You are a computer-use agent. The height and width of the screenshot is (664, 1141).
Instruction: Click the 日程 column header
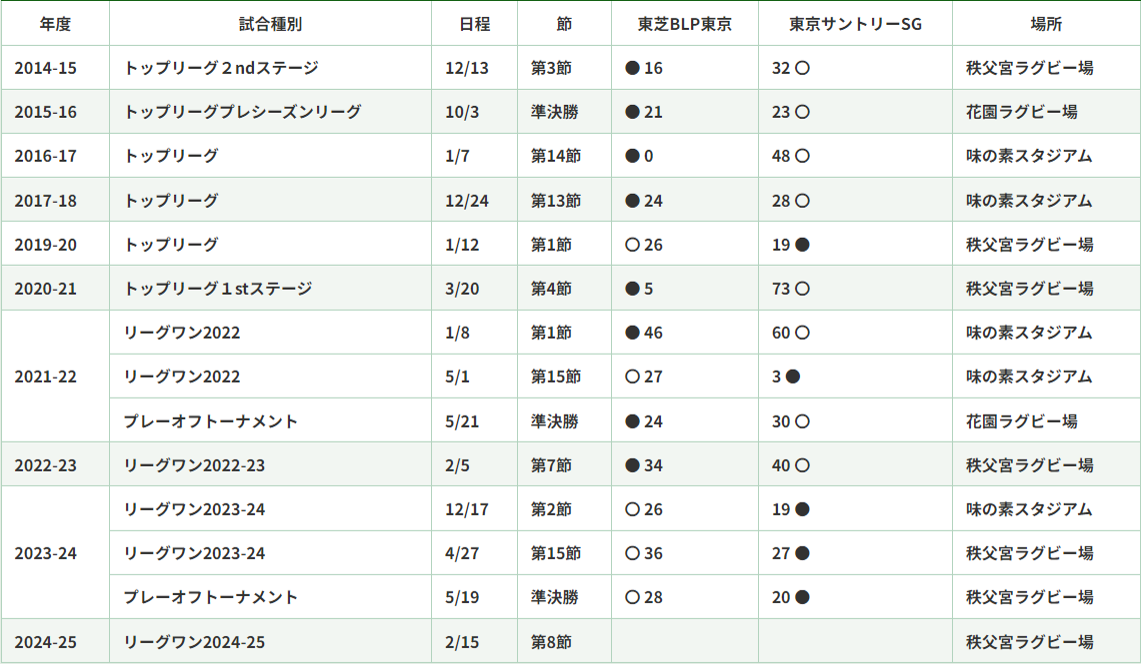(474, 24)
